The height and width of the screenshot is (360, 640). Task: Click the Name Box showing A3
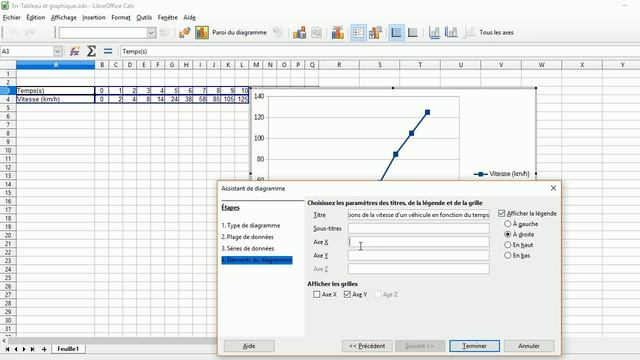tap(27, 51)
